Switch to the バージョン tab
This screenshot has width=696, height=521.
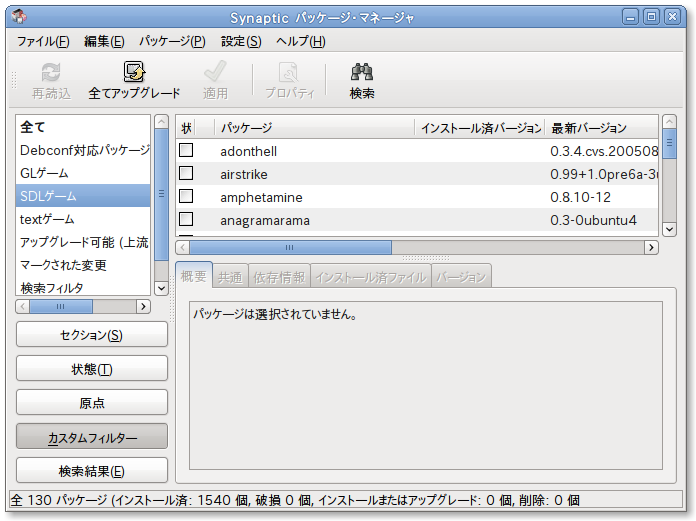(x=461, y=277)
